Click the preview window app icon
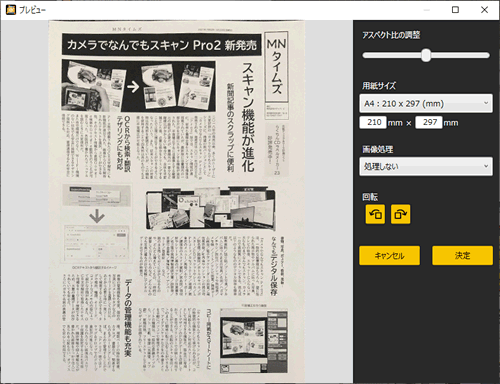 click(11, 10)
